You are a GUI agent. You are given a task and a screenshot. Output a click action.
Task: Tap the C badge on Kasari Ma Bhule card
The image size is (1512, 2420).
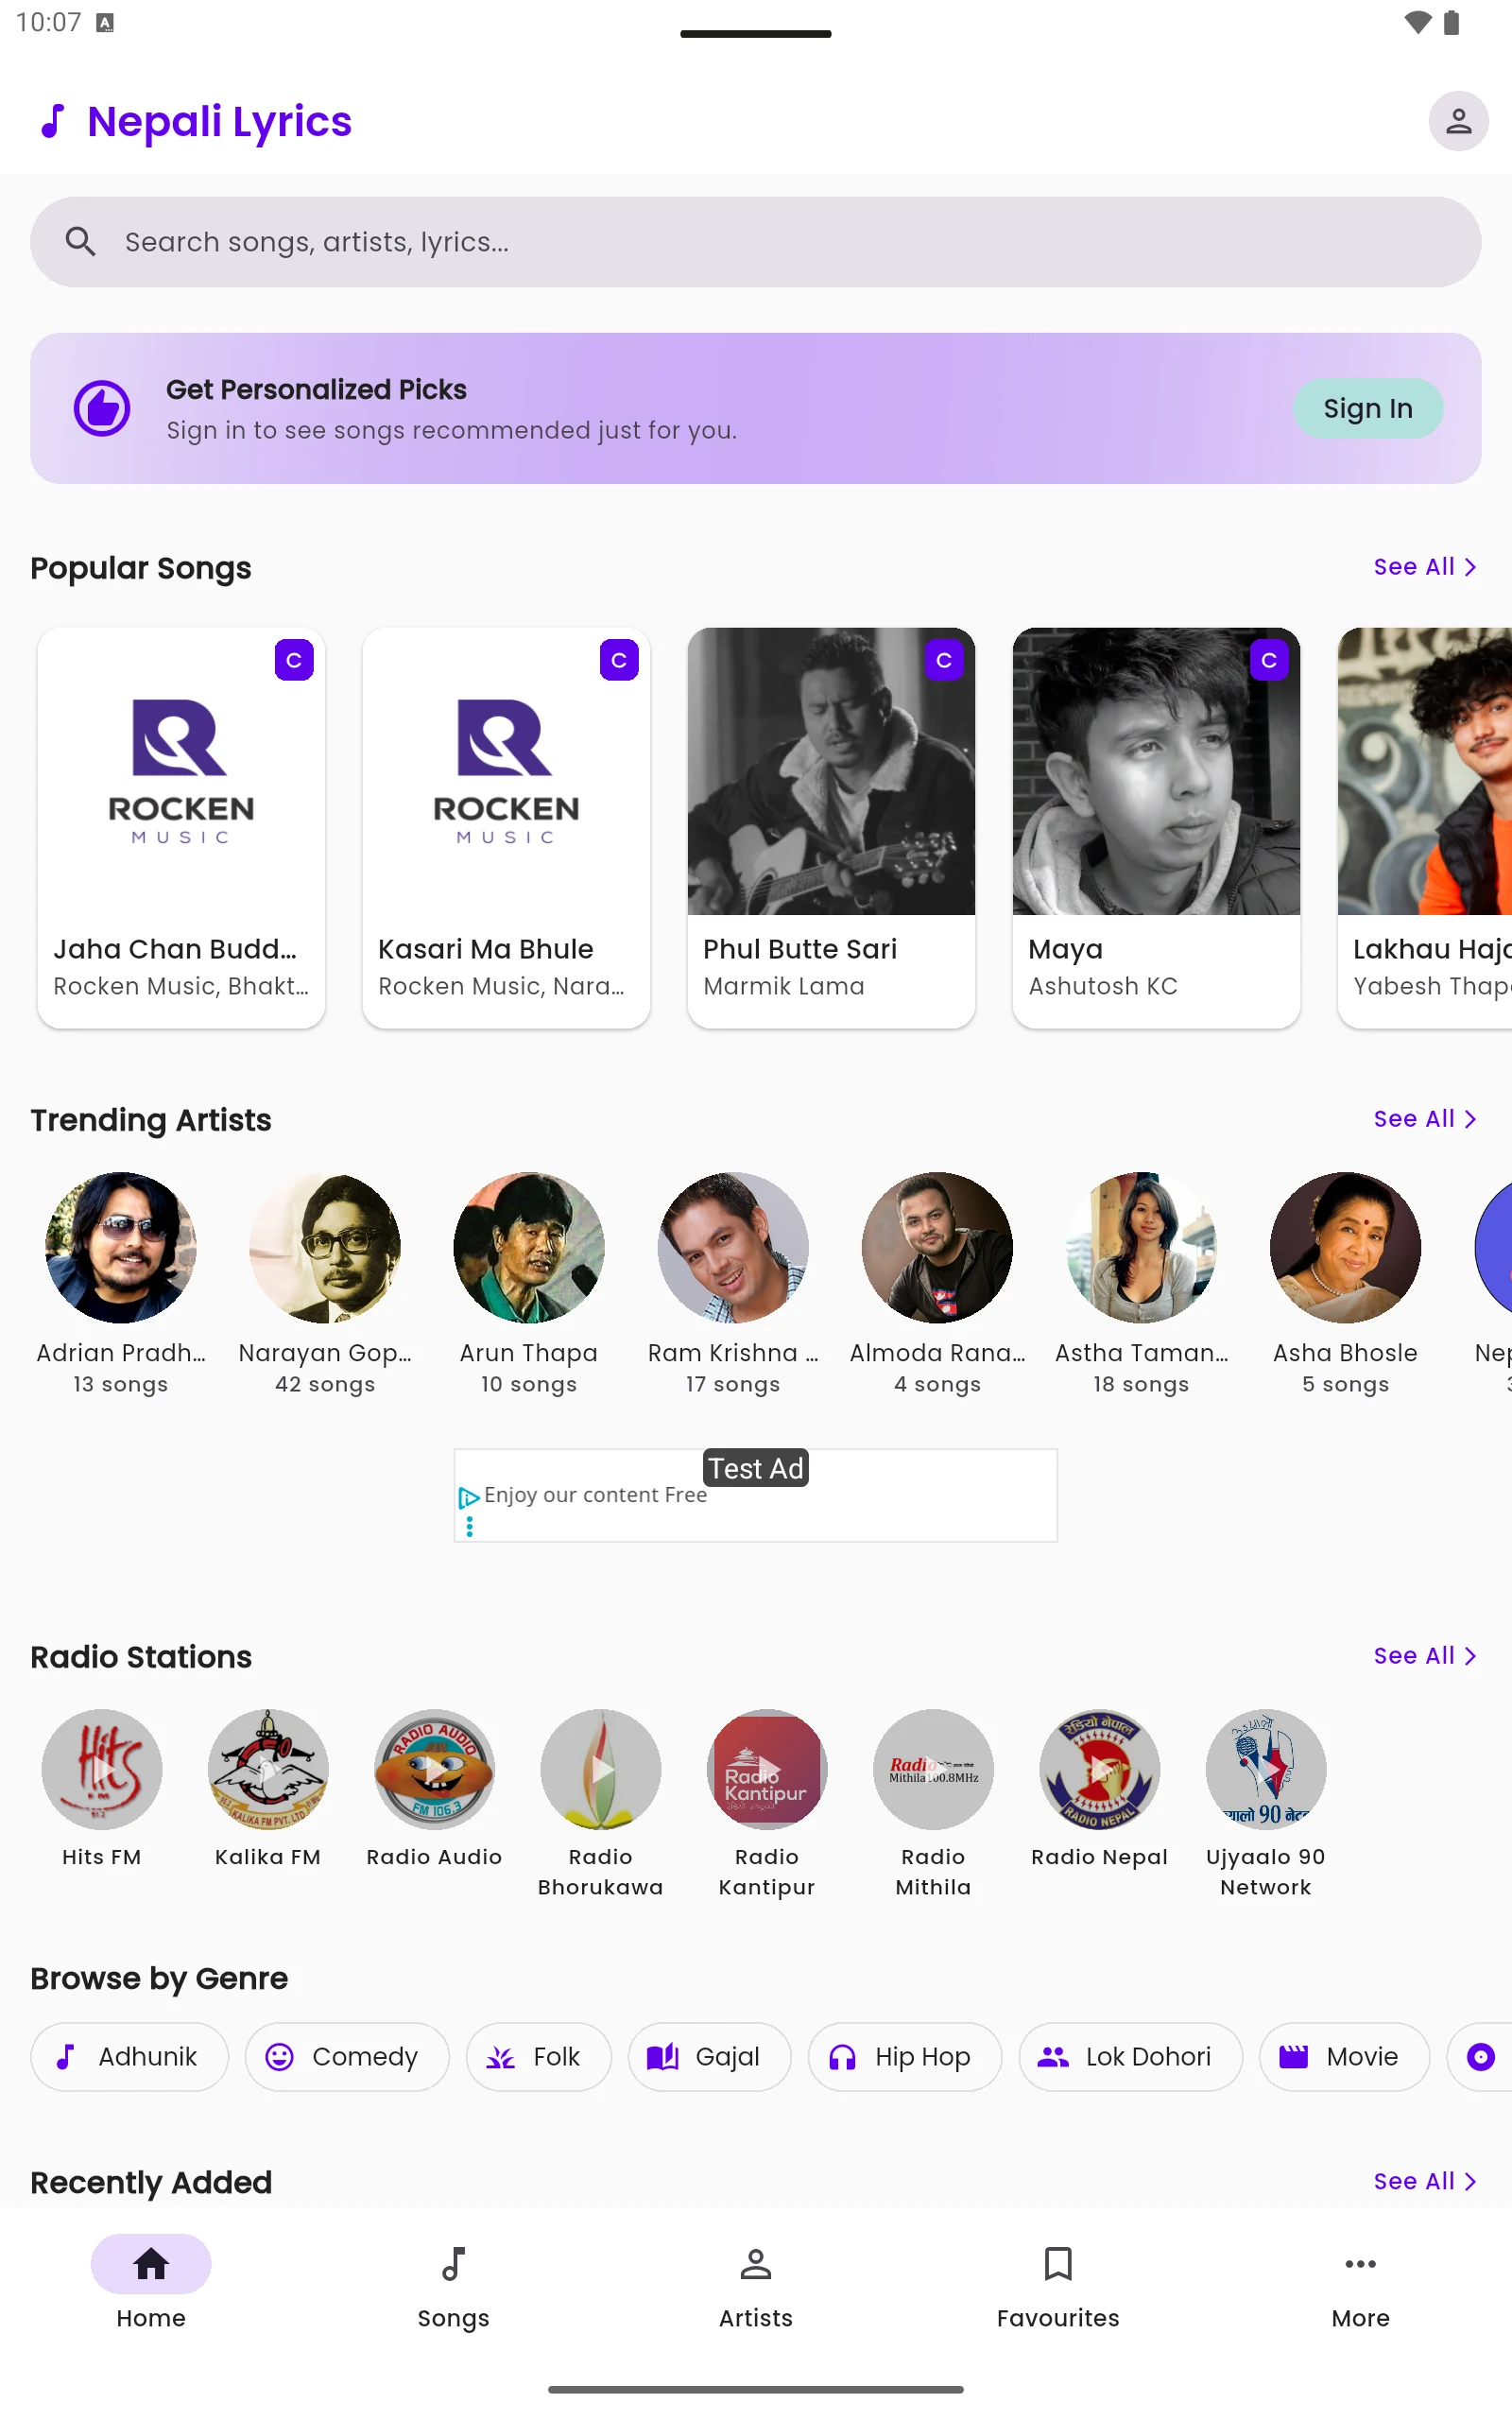click(619, 660)
